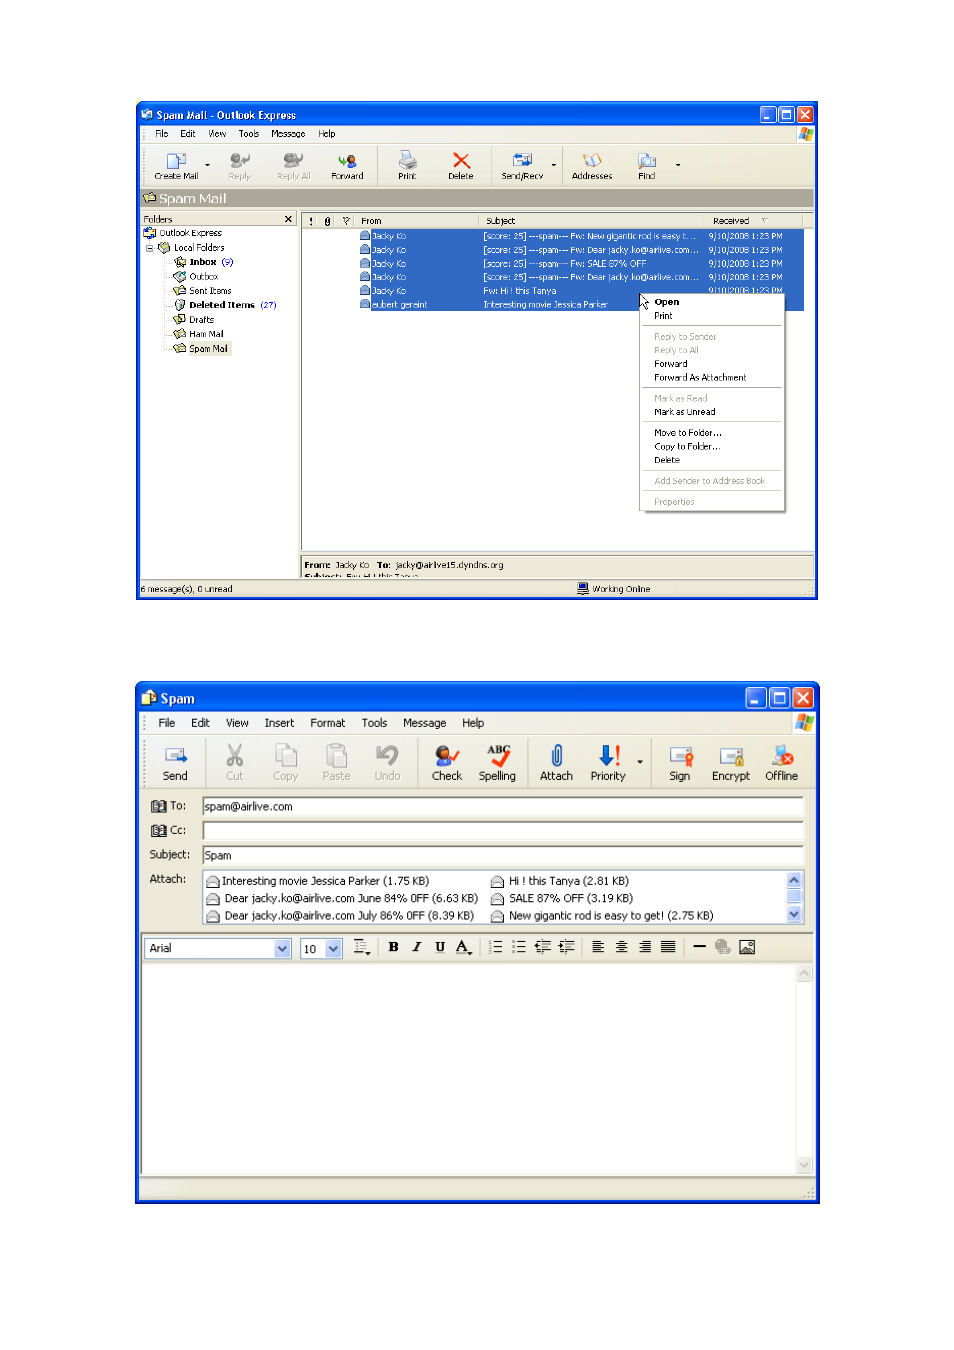Click the Insert Picture icon
The height and width of the screenshot is (1350, 954).
747,947
